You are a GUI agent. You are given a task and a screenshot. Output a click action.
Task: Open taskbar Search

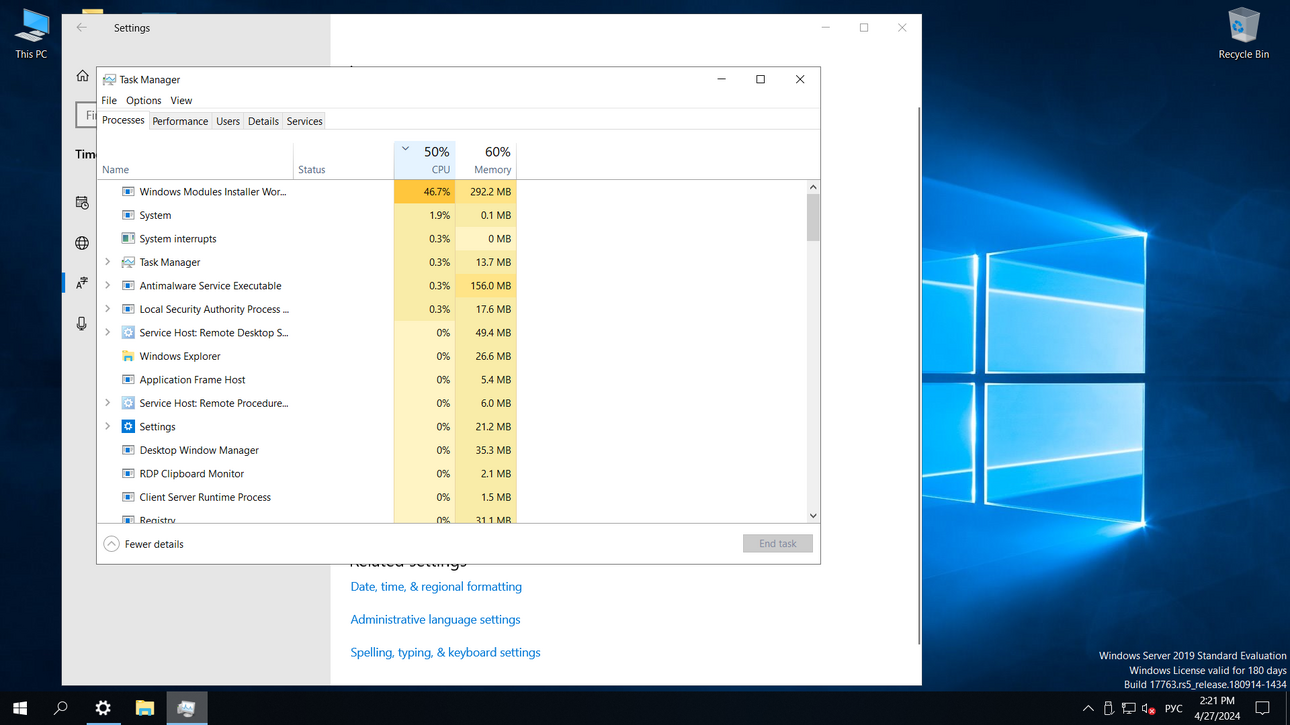pos(61,708)
